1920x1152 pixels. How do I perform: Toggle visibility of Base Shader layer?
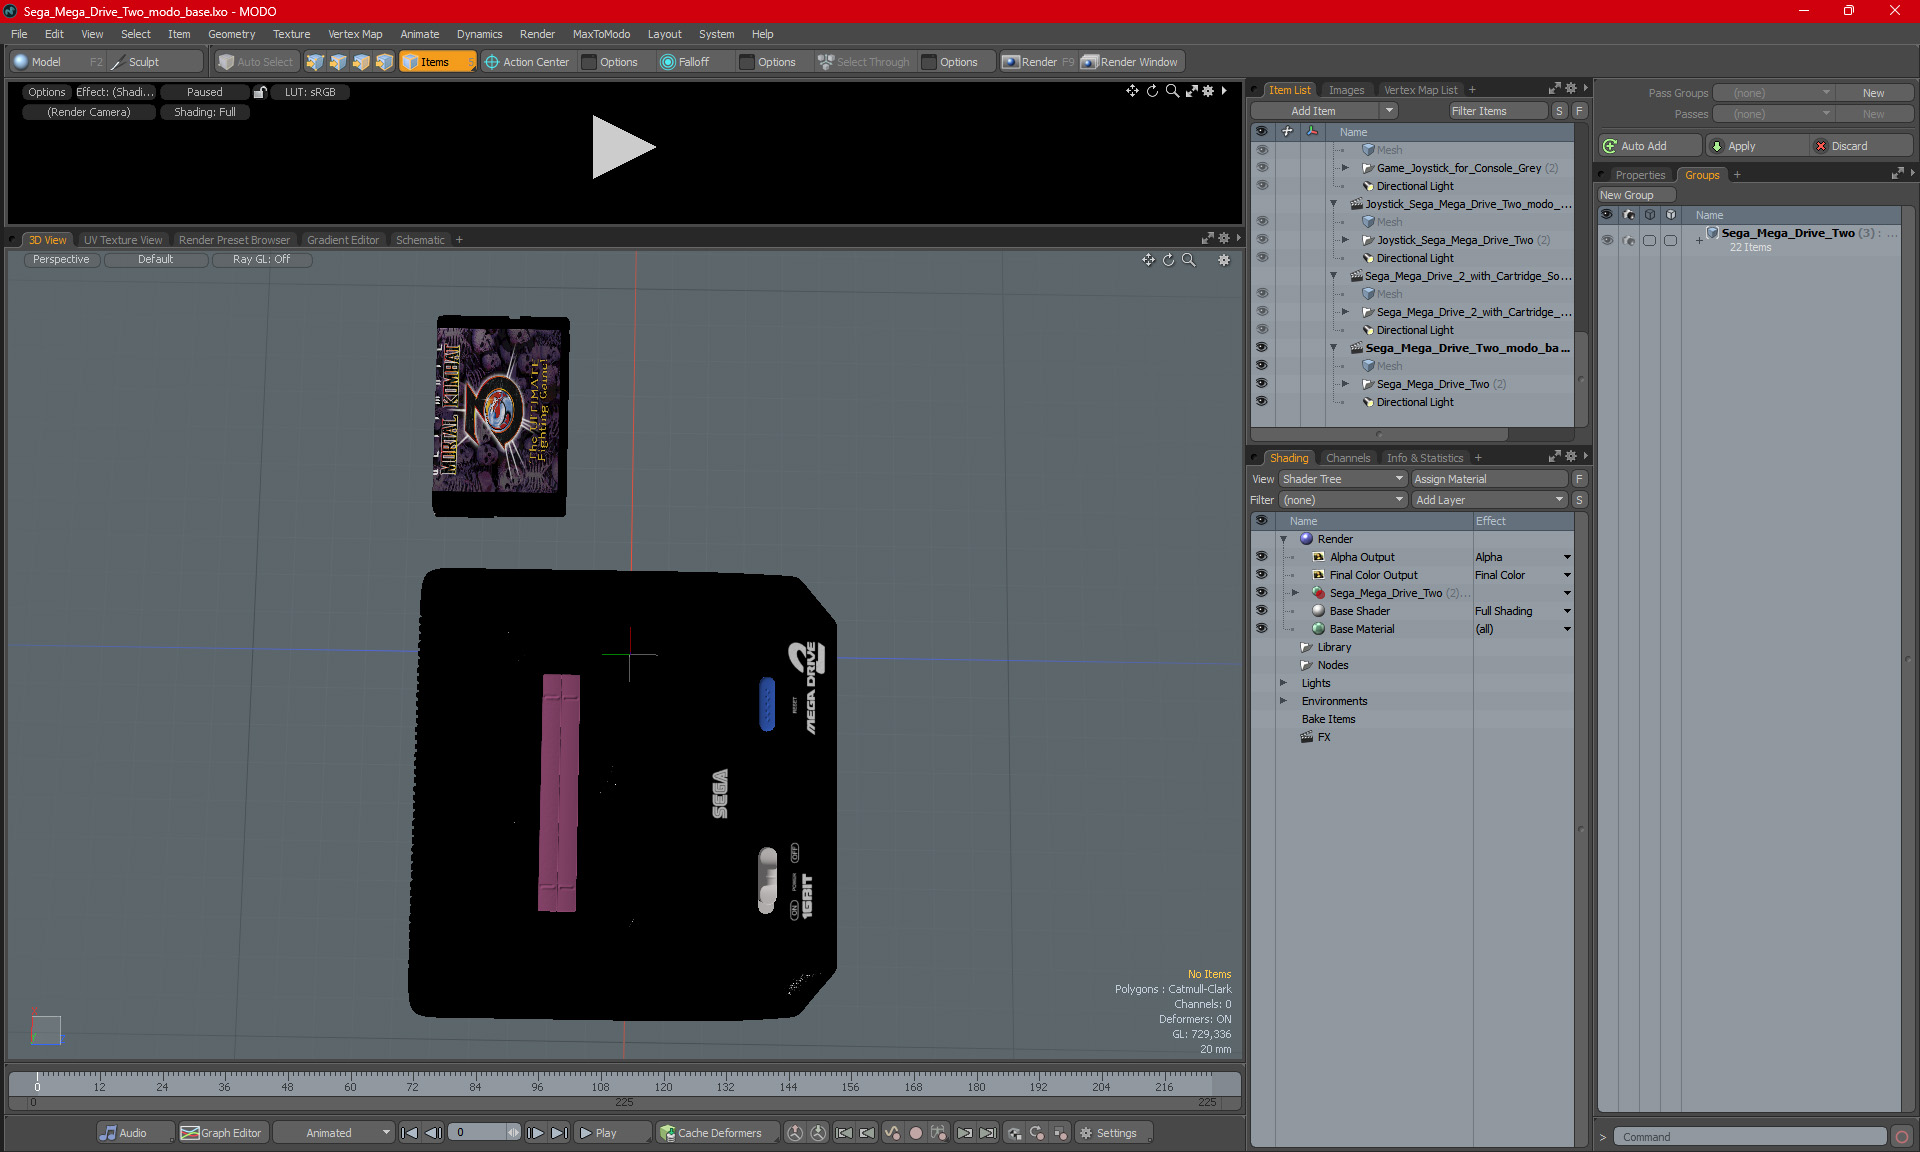click(1261, 611)
